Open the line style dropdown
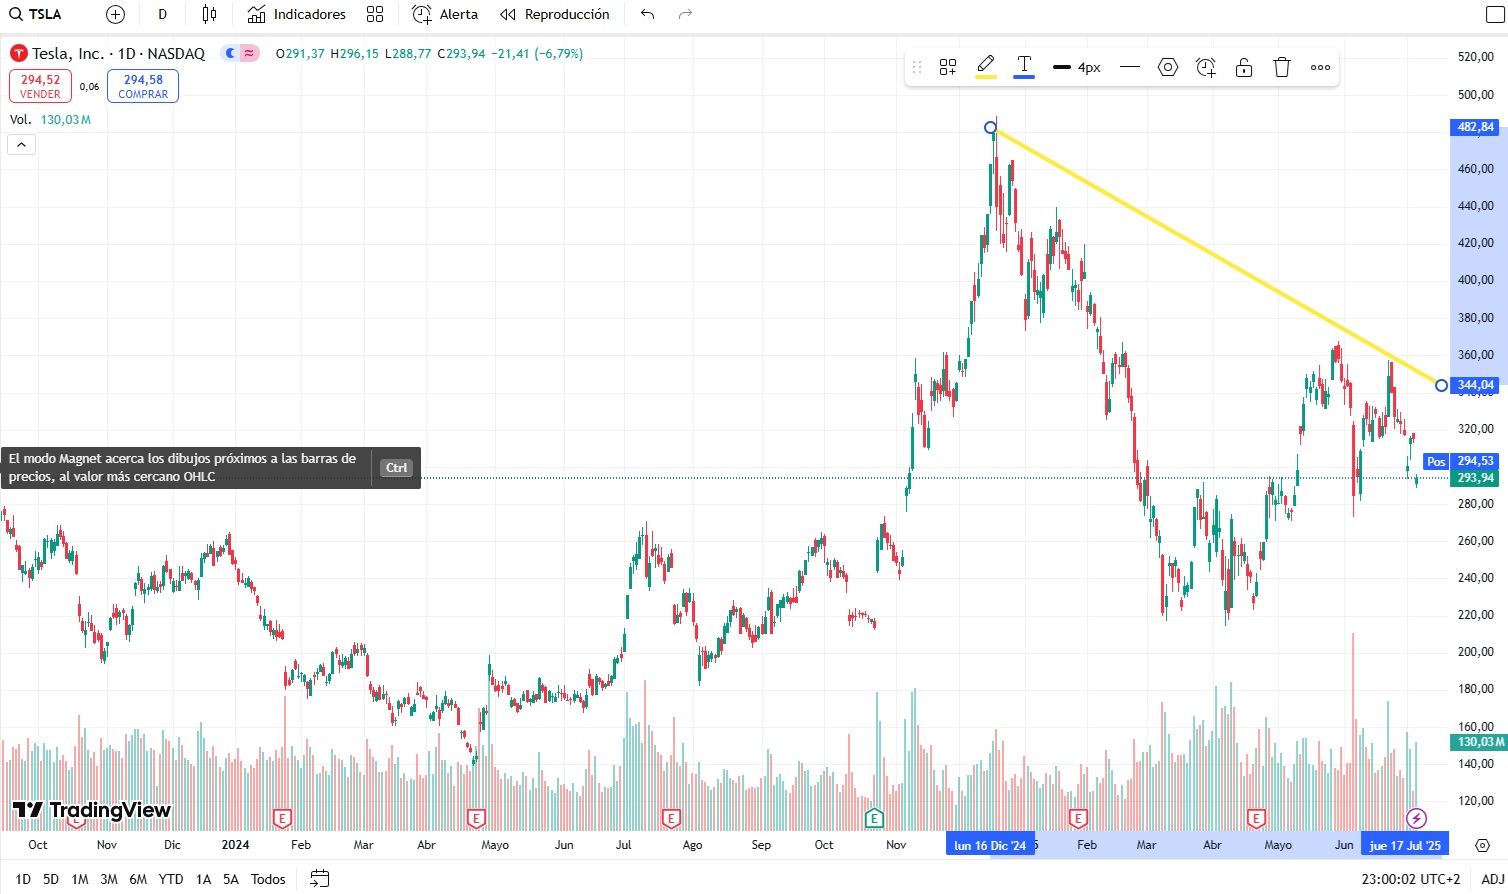The image size is (1508, 894). [x=1130, y=67]
